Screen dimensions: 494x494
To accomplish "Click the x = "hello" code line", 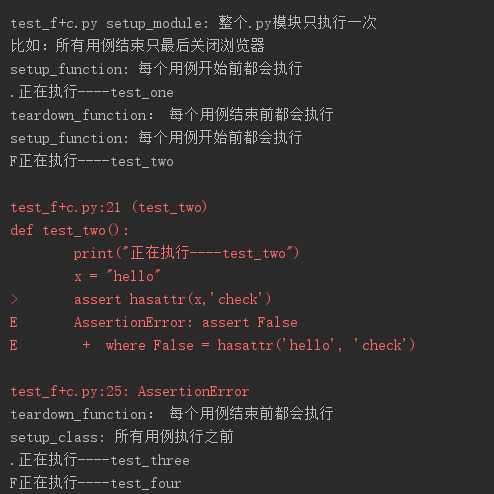I will pyautogui.click(x=117, y=276).
